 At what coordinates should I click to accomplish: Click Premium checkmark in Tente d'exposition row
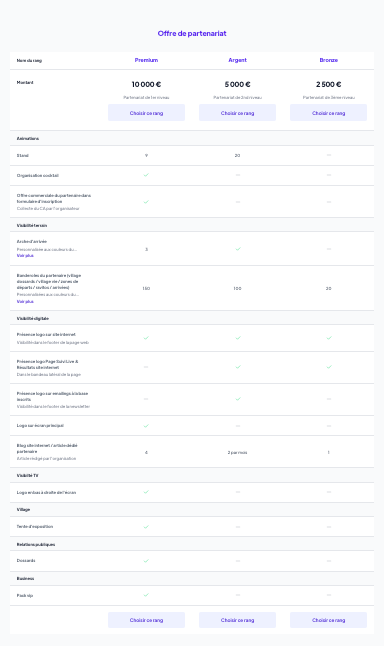(146, 527)
